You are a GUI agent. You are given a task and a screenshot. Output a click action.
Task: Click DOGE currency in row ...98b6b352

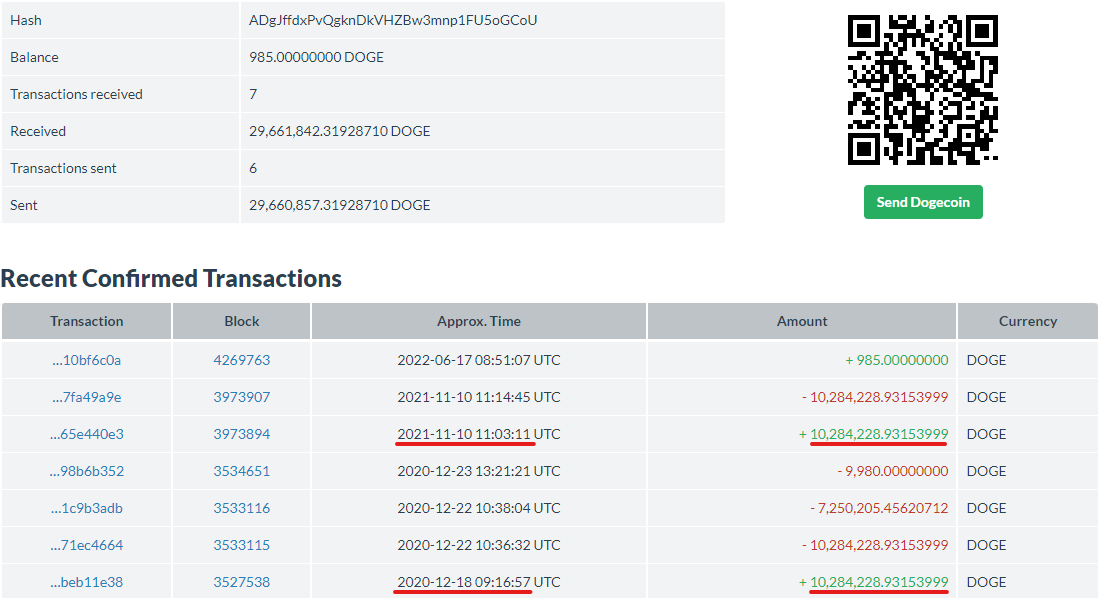987,471
